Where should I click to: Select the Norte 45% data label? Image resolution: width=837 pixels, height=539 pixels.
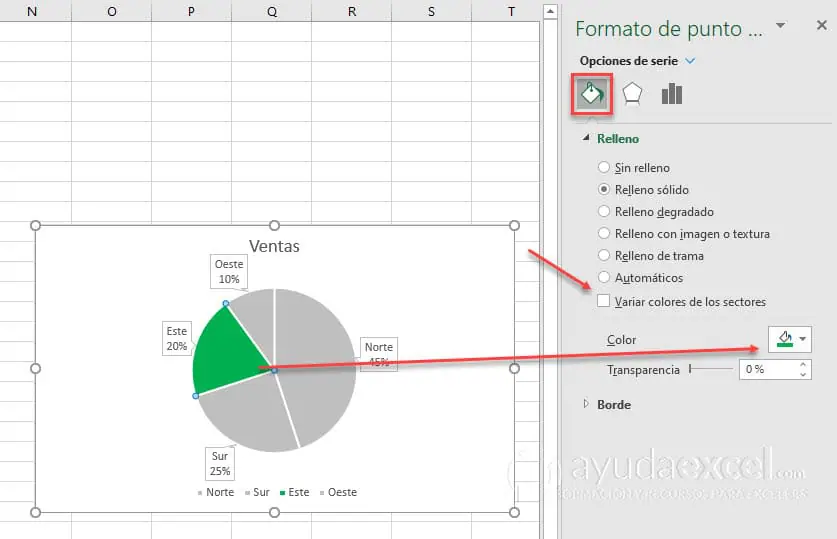[x=378, y=354]
